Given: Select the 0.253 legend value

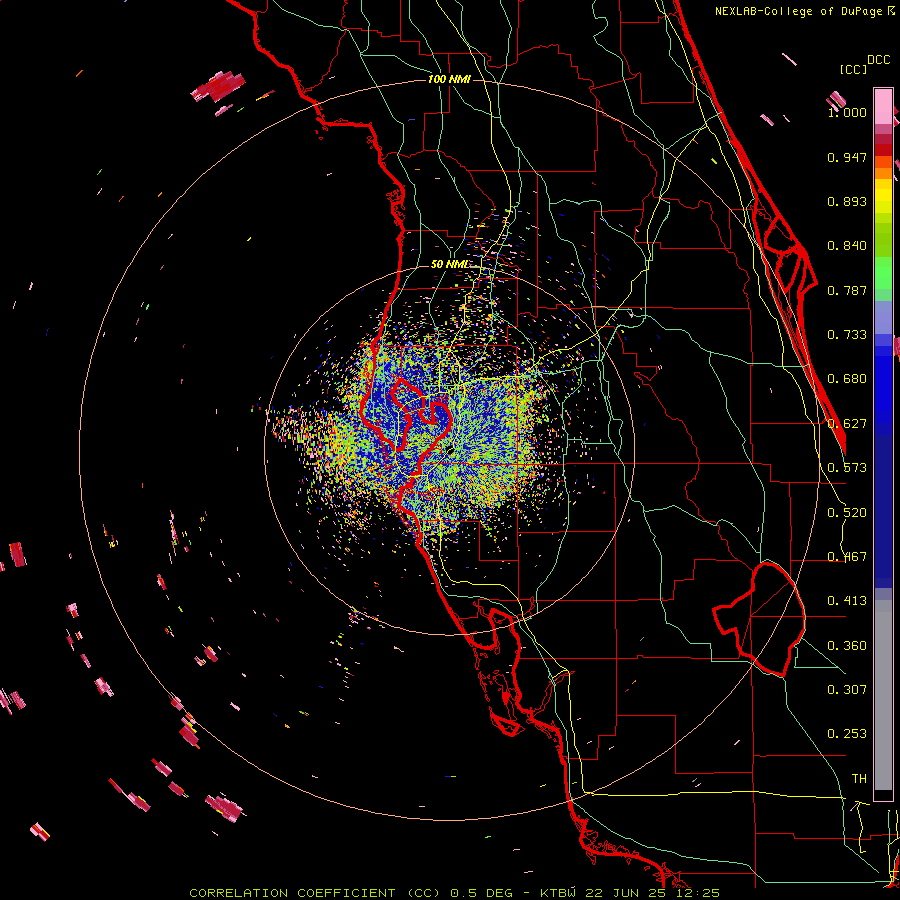Looking at the screenshot, I should (x=847, y=734).
